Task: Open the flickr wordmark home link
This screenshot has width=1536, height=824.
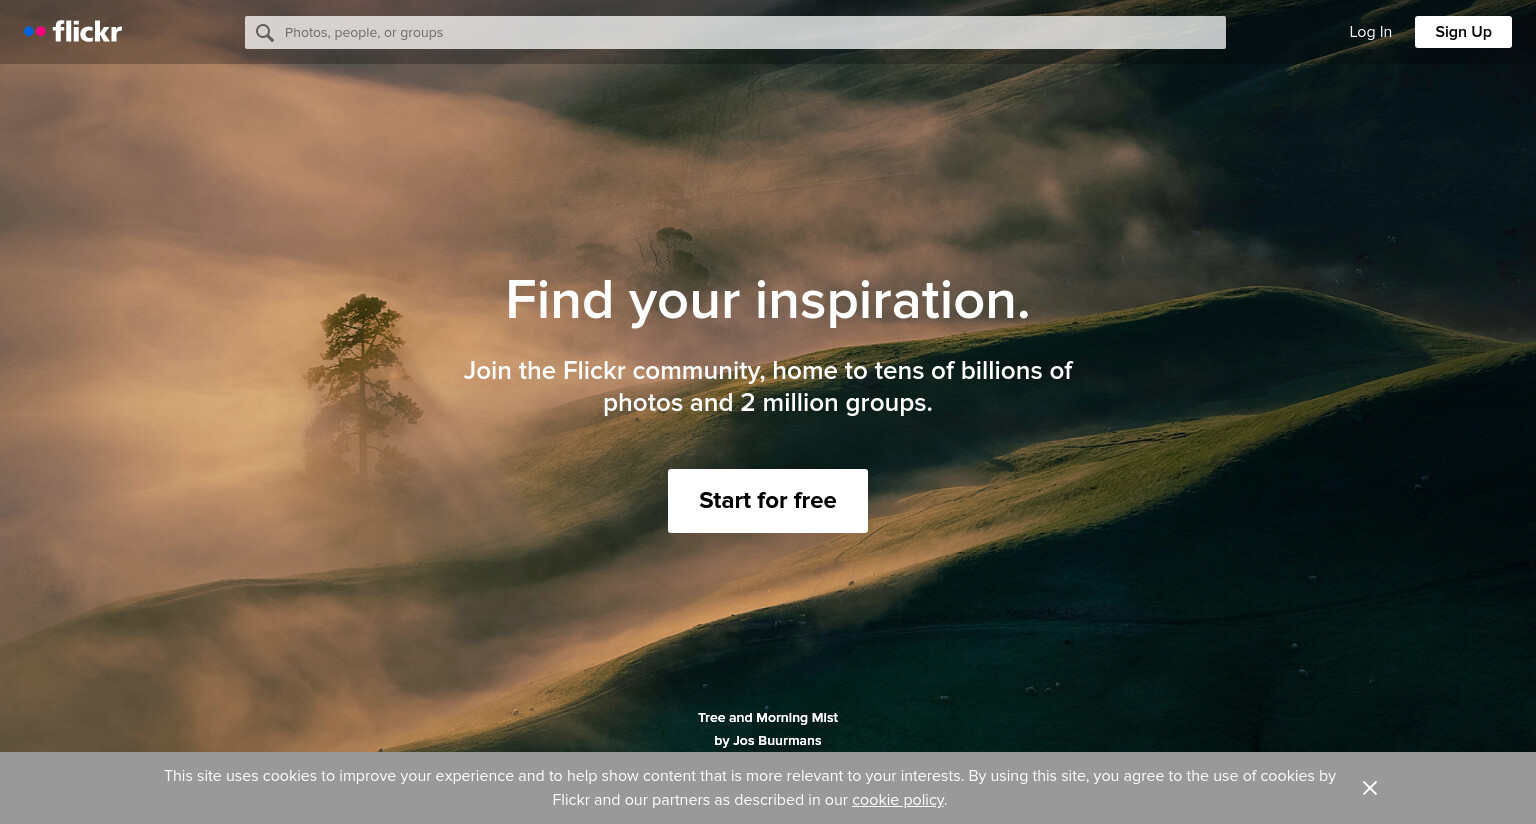Action: [x=87, y=32]
